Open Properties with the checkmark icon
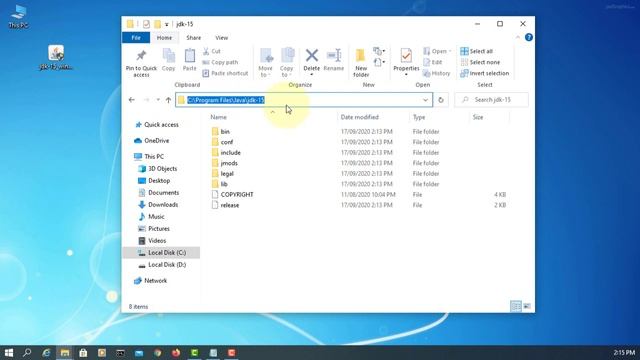The image size is (640, 360). pos(406,56)
